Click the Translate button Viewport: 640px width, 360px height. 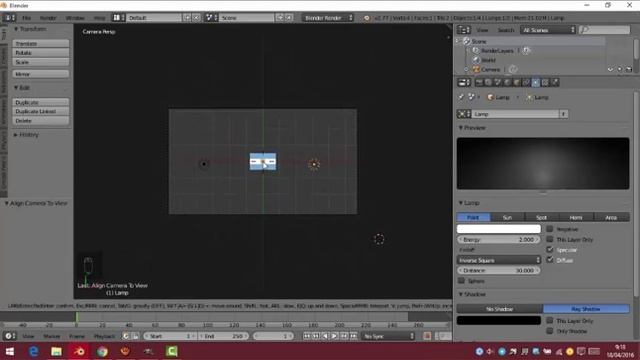pos(41,43)
